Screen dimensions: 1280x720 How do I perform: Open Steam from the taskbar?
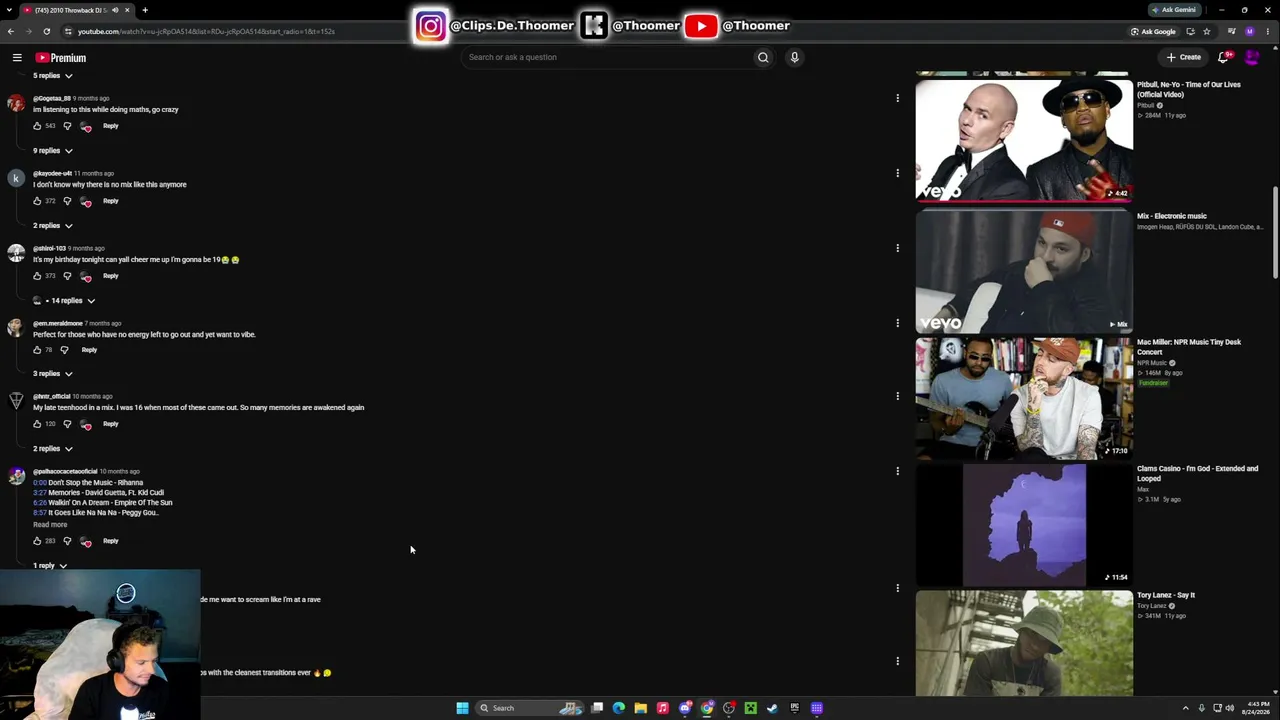pyautogui.click(x=772, y=708)
